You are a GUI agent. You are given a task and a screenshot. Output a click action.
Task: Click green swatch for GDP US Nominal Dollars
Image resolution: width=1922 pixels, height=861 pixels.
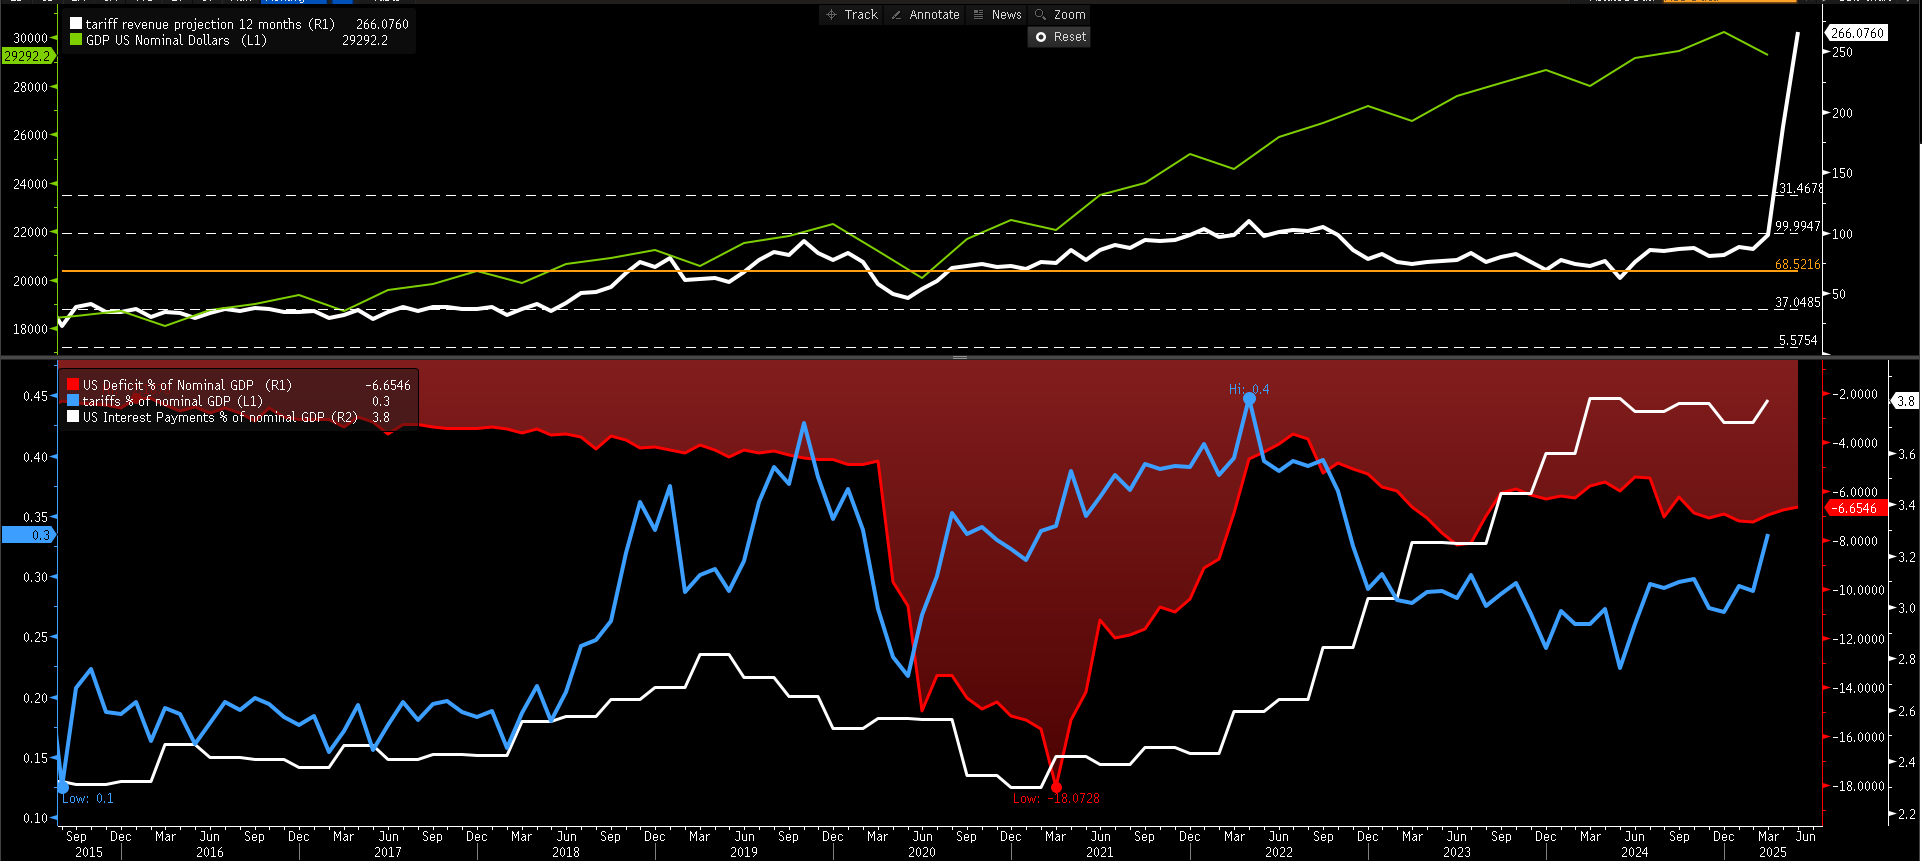[x=76, y=40]
